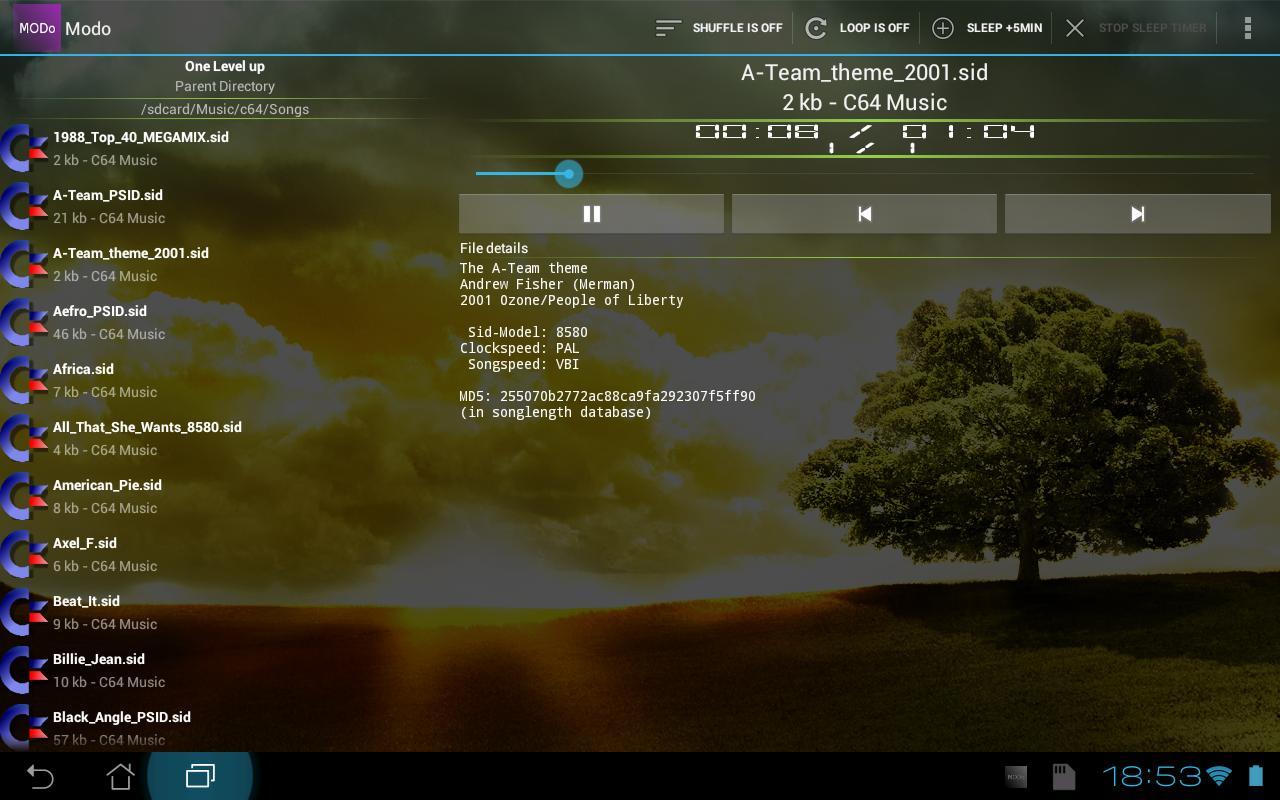Select the Axel_F.sid track
The height and width of the screenshot is (800, 1280).
(x=225, y=554)
